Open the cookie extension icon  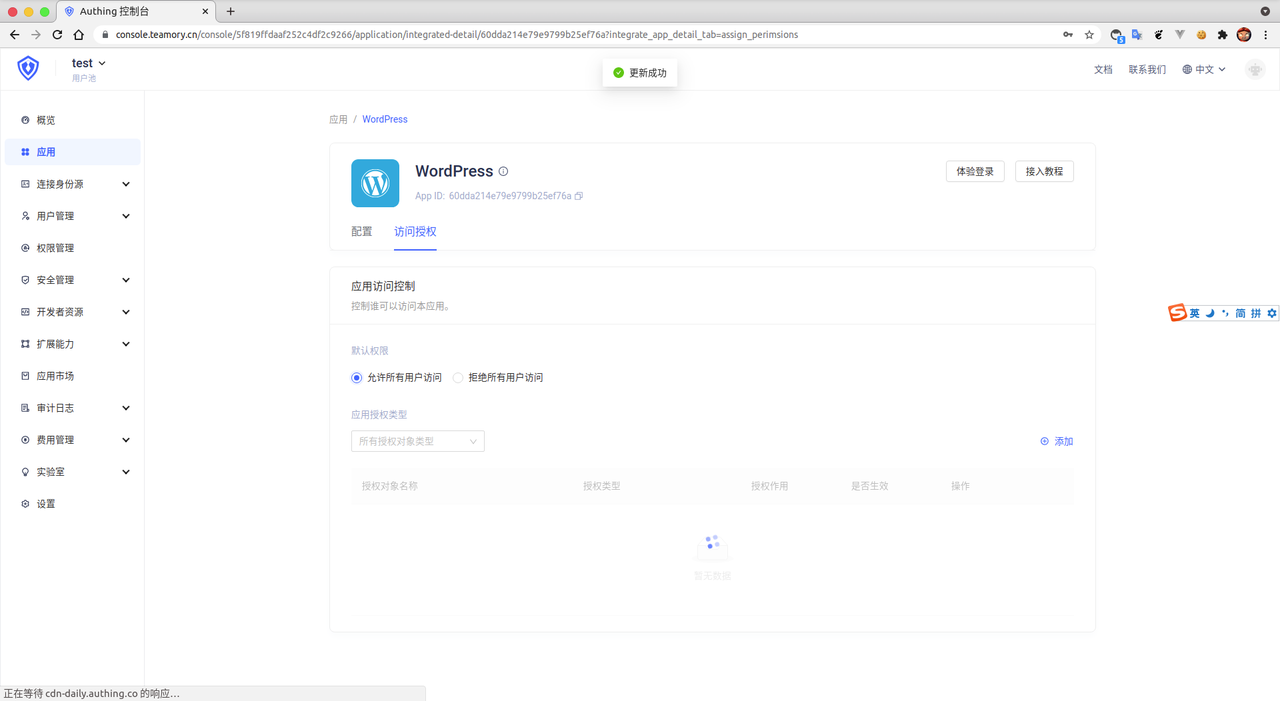point(1201,34)
